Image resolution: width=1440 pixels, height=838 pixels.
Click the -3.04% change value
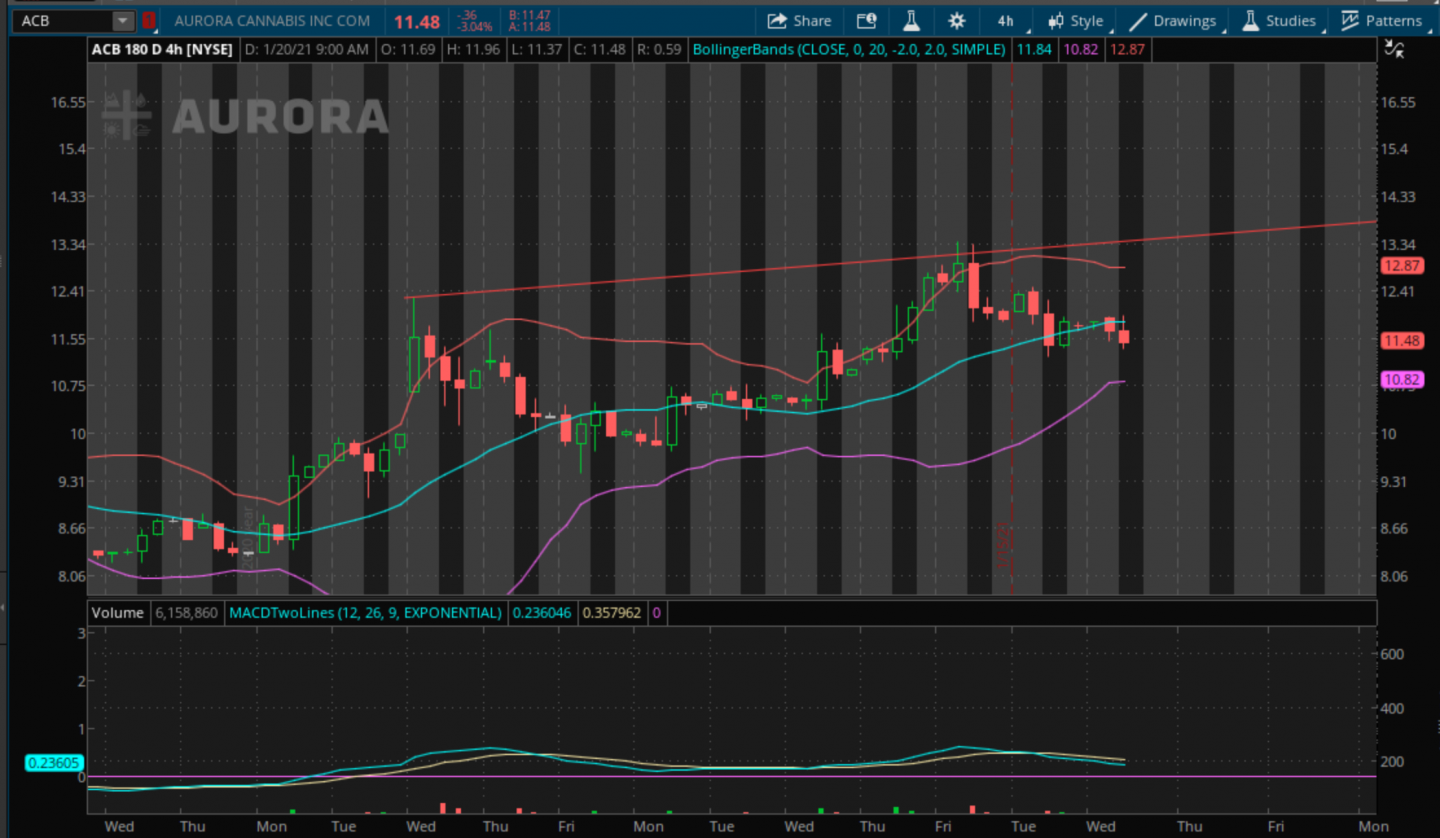(475, 27)
